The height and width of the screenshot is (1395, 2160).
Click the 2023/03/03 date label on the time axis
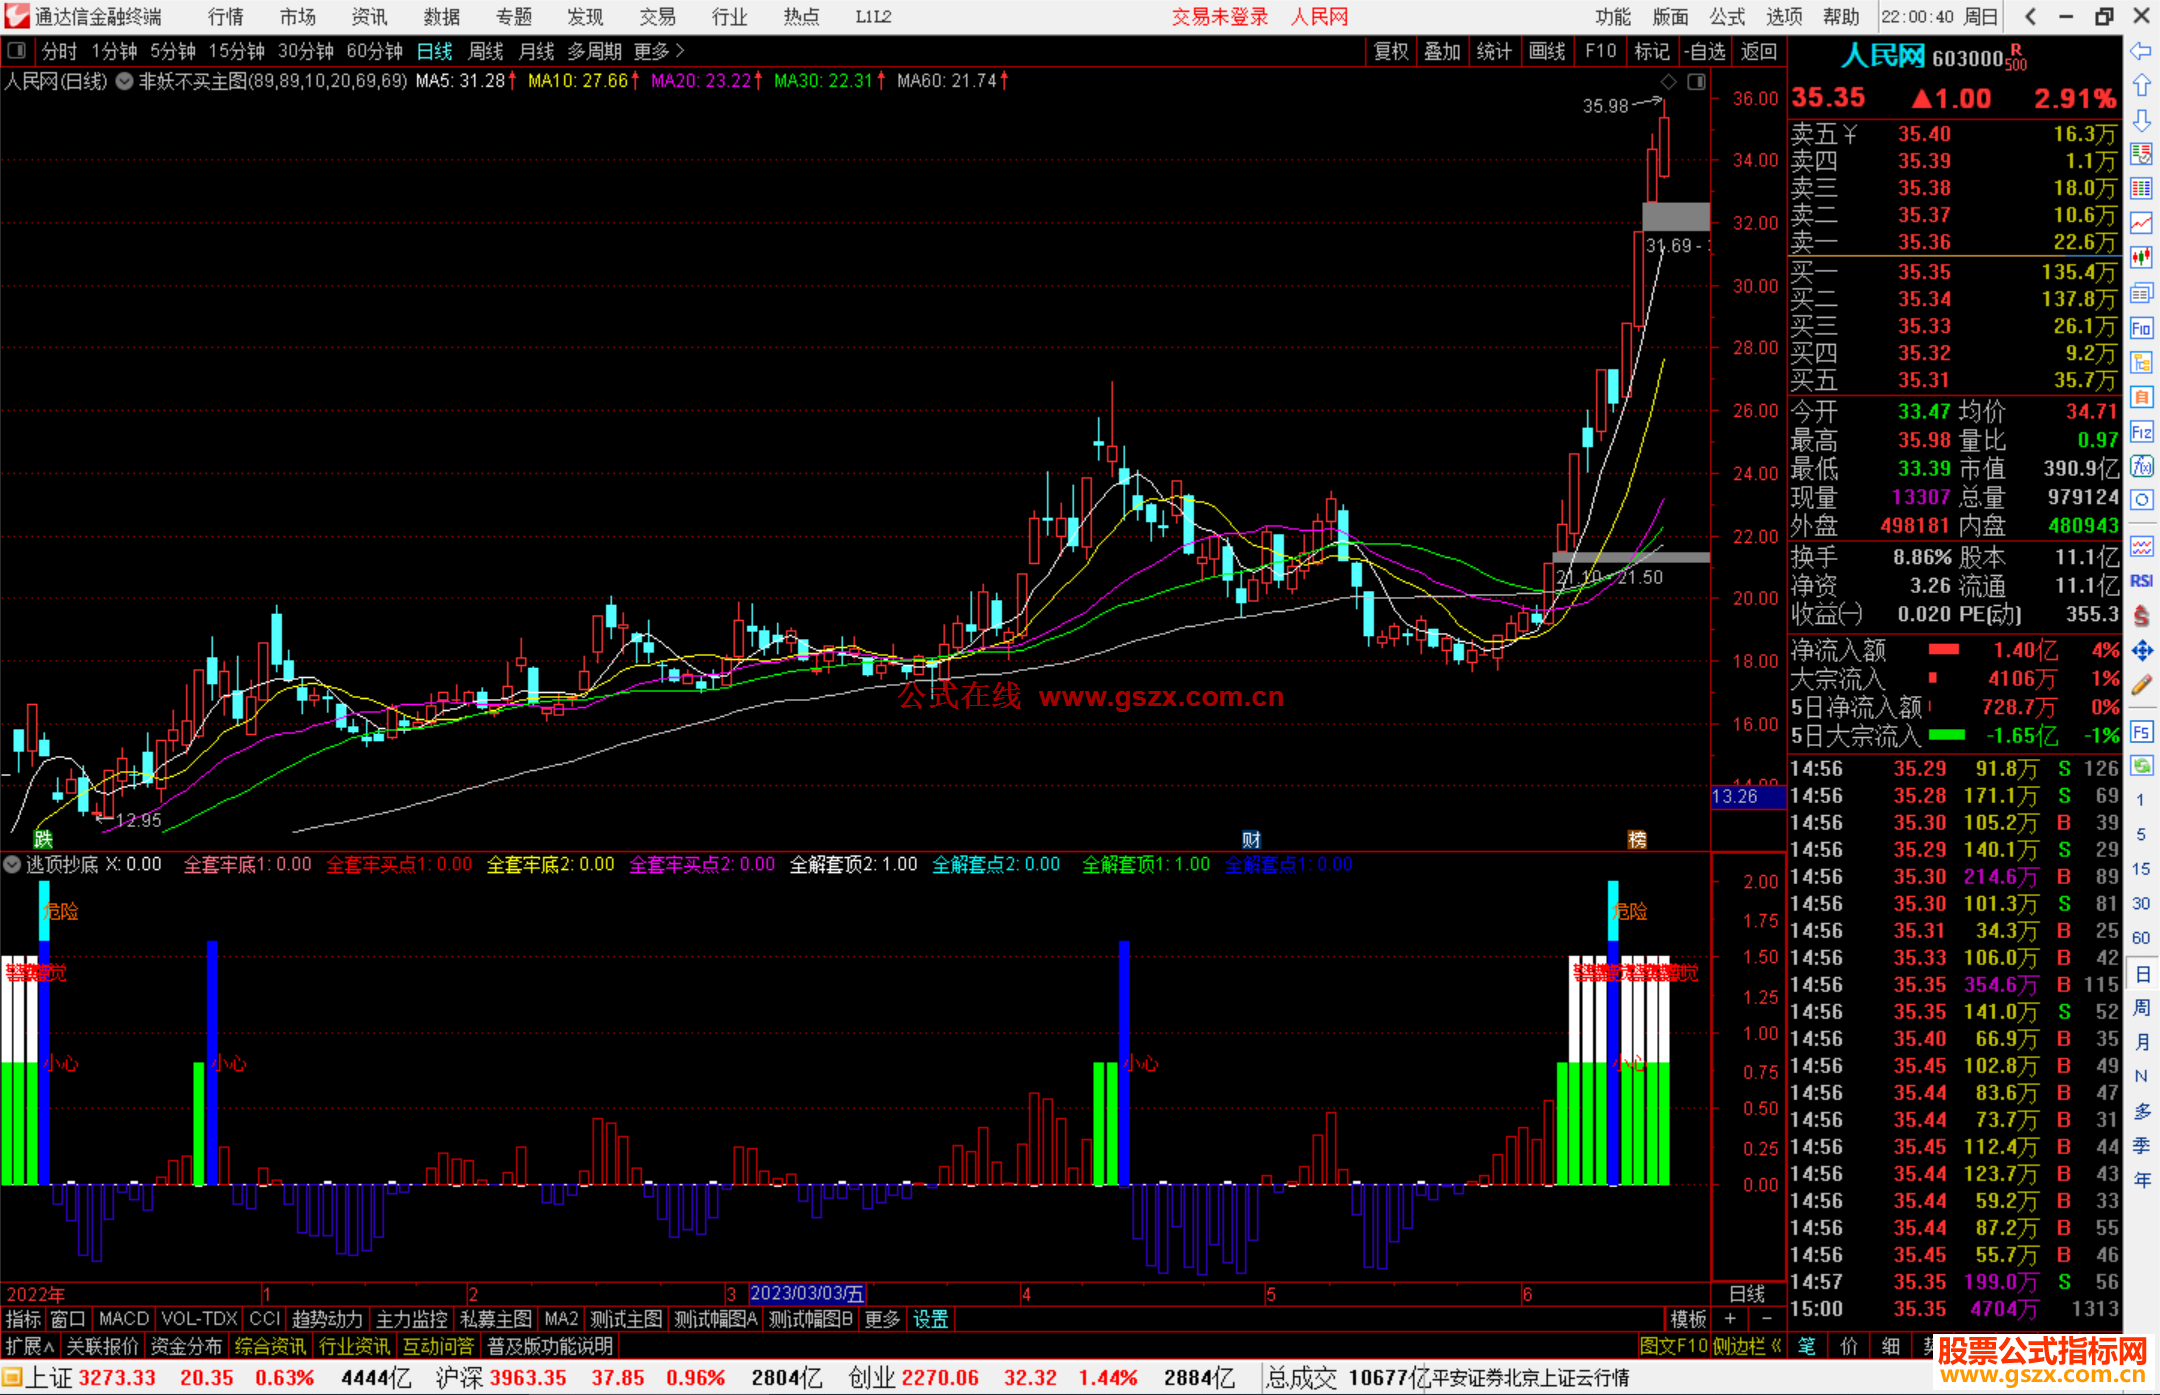(807, 1293)
